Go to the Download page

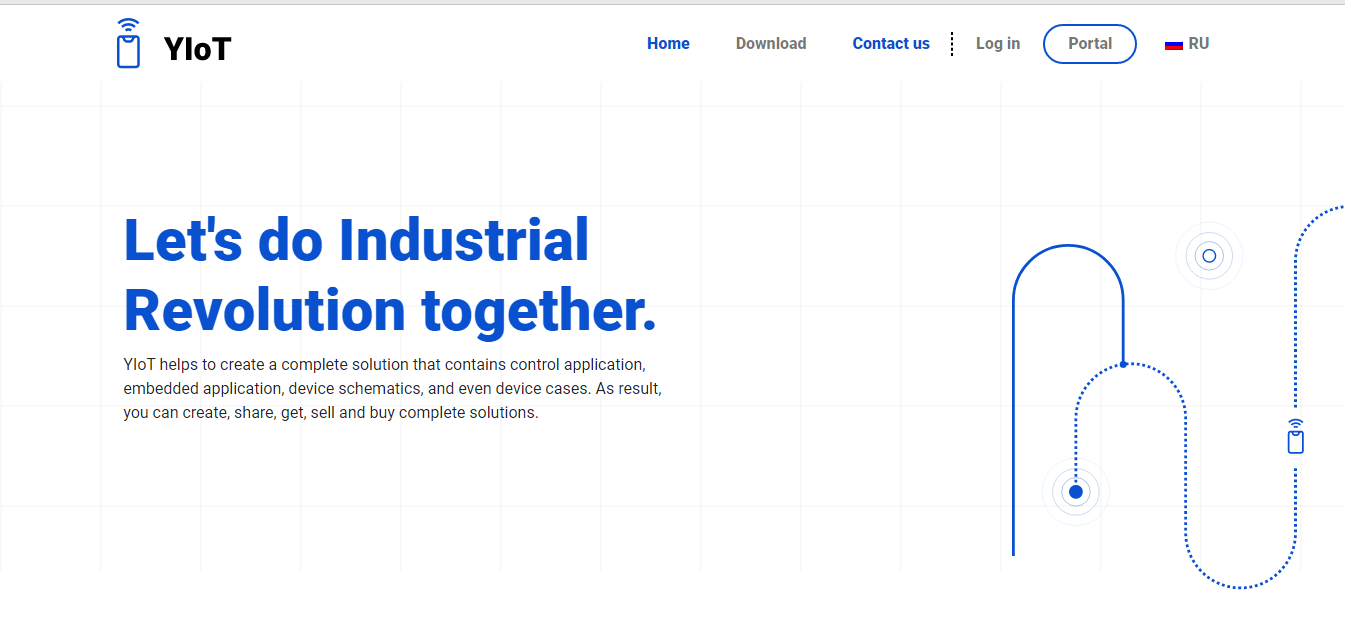[x=771, y=44]
